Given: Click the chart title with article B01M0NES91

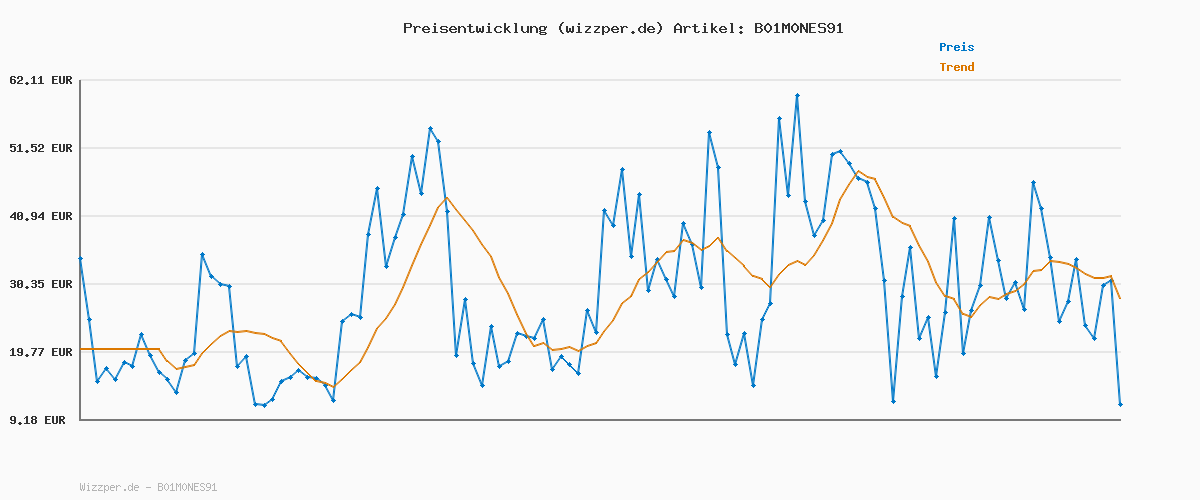Looking at the screenshot, I should (623, 28).
